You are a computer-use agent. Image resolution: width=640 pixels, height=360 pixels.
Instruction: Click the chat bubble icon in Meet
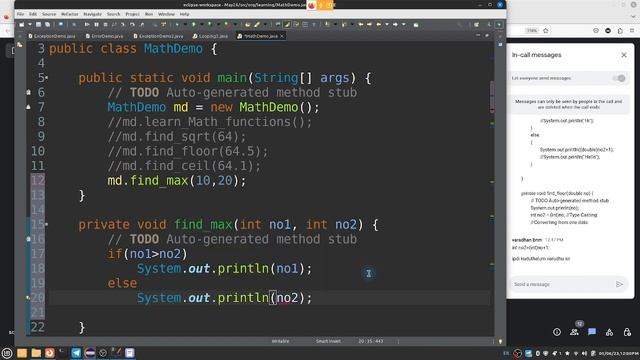click(592, 332)
